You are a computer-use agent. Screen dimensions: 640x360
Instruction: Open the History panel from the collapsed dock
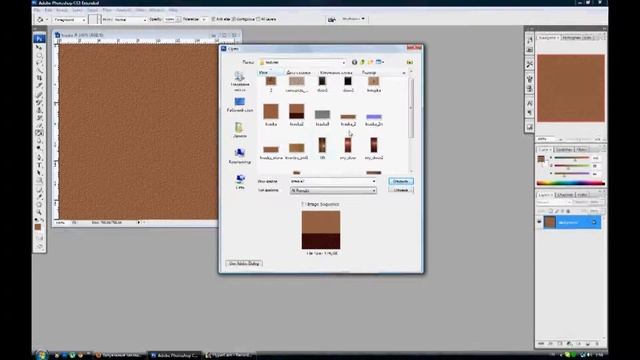(529, 40)
